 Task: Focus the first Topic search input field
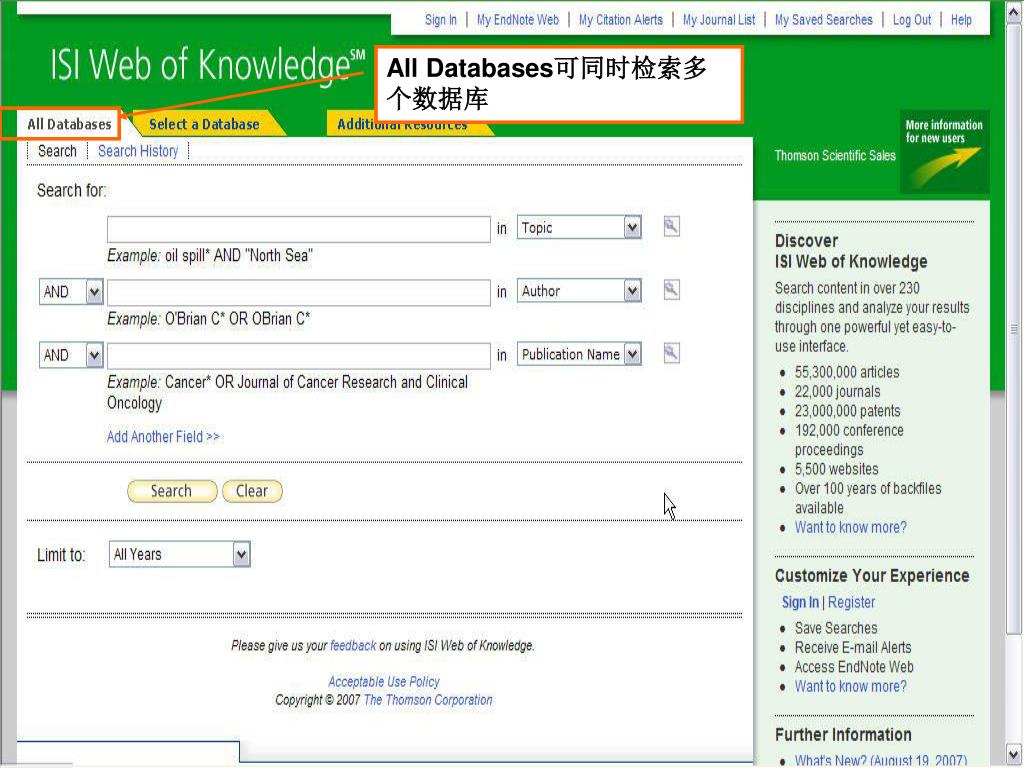pyautogui.click(x=298, y=229)
